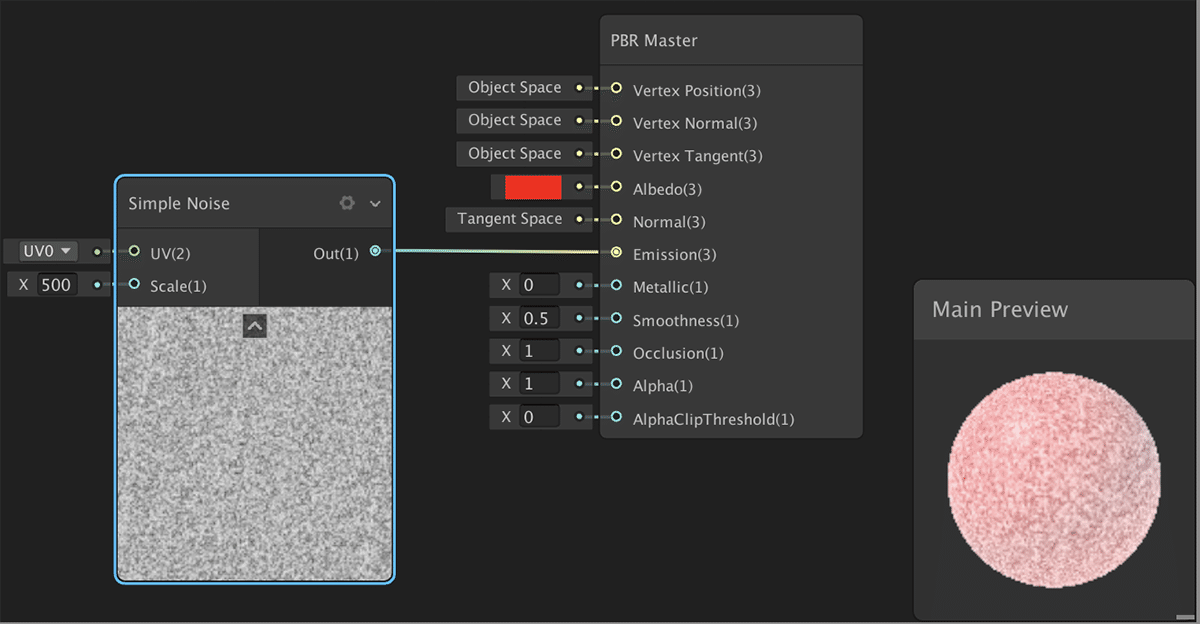Screen dimensions: 1200x624
Task: Click the Scale X value field showing 500
Action: 57,285
